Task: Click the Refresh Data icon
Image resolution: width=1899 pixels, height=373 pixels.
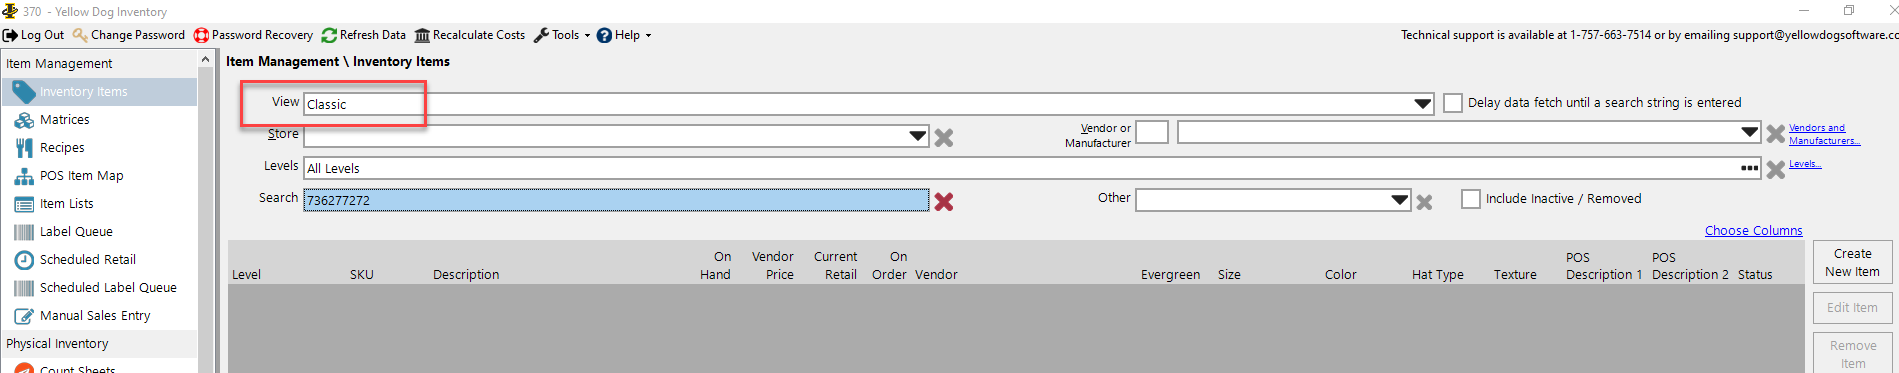Action: pyautogui.click(x=329, y=35)
